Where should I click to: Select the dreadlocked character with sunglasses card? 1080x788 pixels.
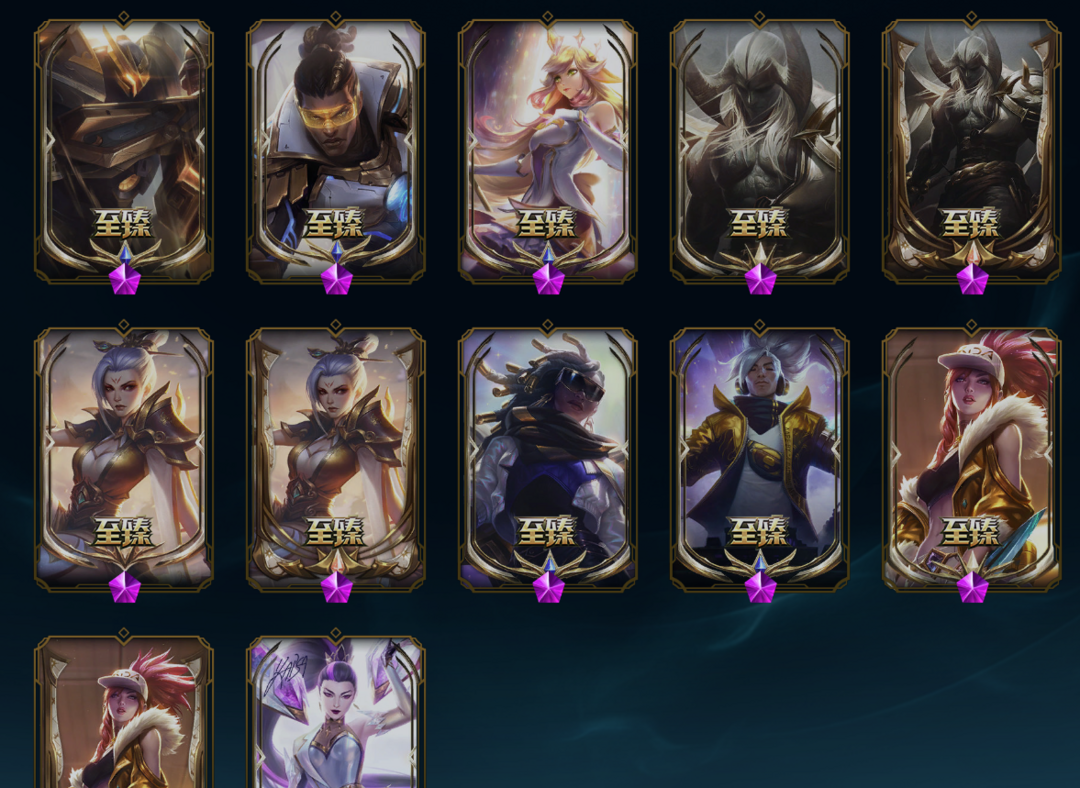[x=548, y=459]
